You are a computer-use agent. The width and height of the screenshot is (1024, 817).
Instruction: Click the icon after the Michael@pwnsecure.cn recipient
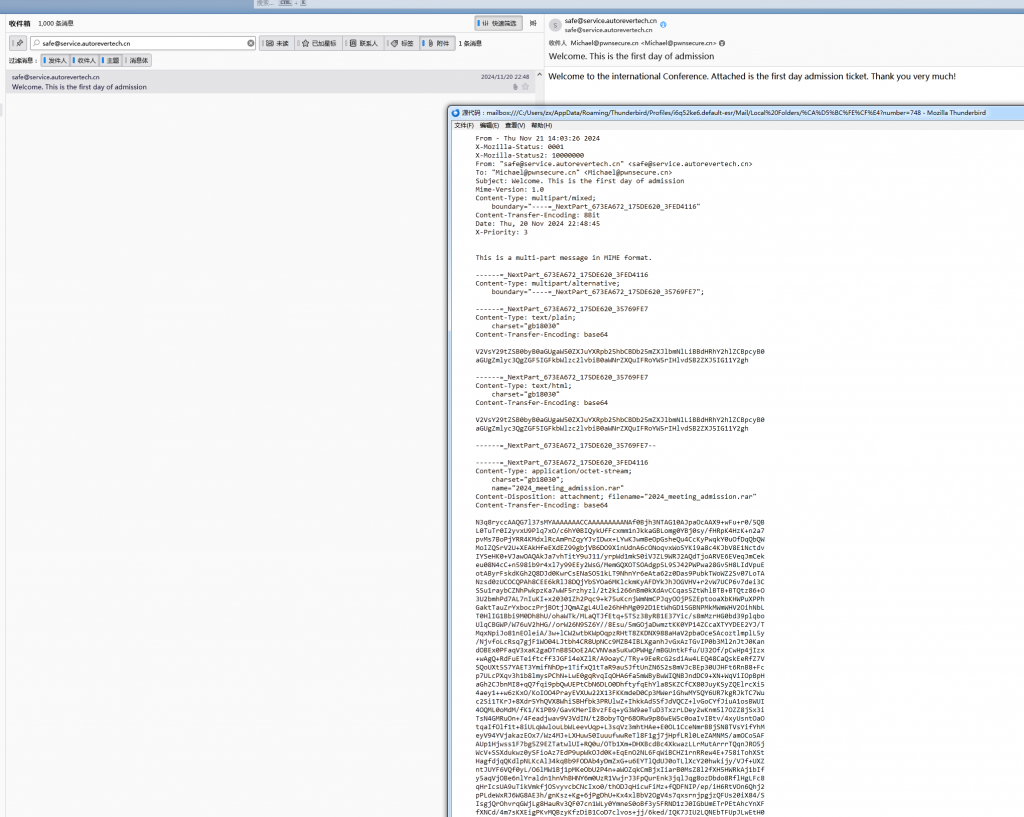tap(722, 43)
